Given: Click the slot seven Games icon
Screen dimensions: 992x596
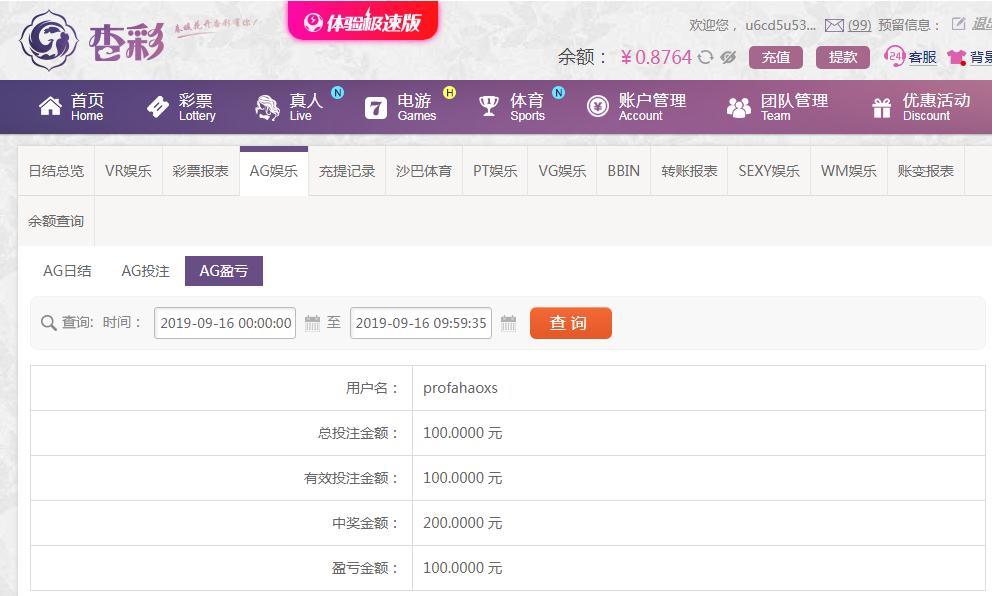Looking at the screenshot, I should (375, 108).
